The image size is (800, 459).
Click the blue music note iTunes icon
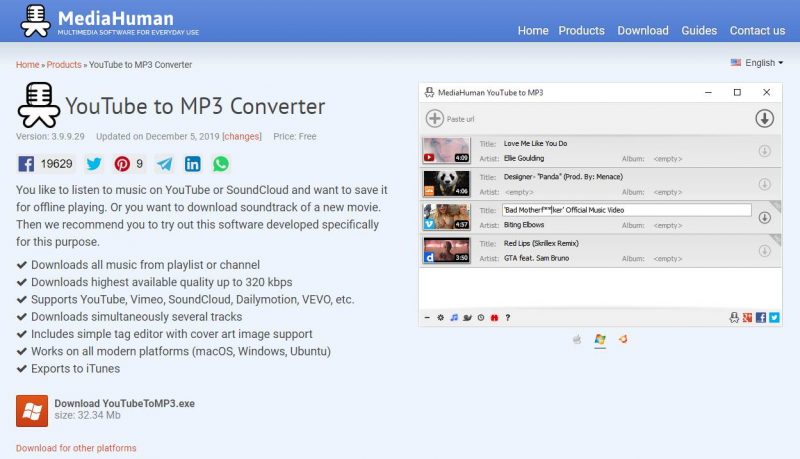click(454, 317)
